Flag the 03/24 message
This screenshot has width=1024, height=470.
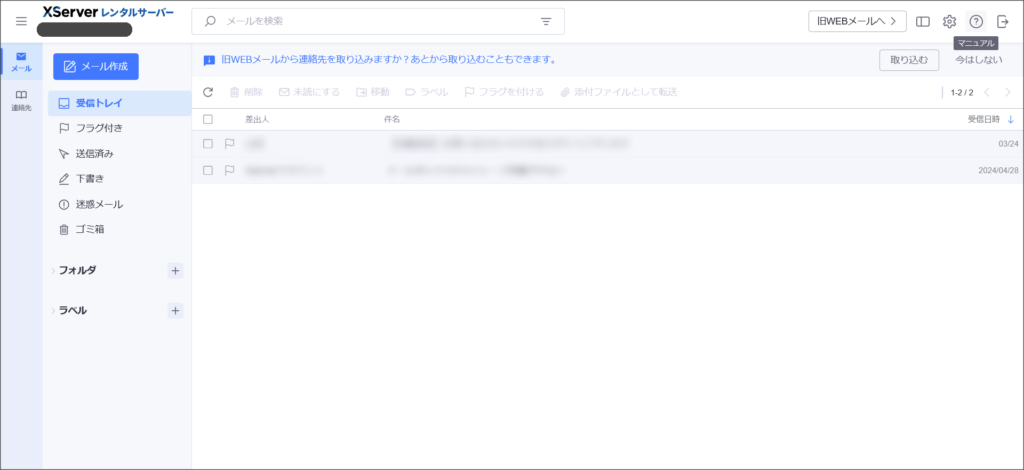pos(229,144)
